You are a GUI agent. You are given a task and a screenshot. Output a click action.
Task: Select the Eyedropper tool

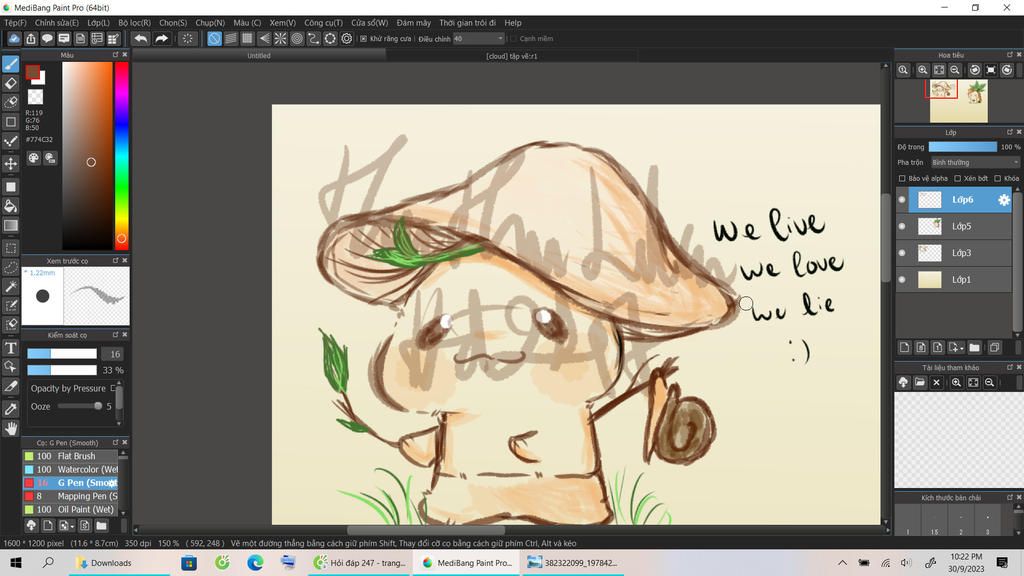coord(11,409)
